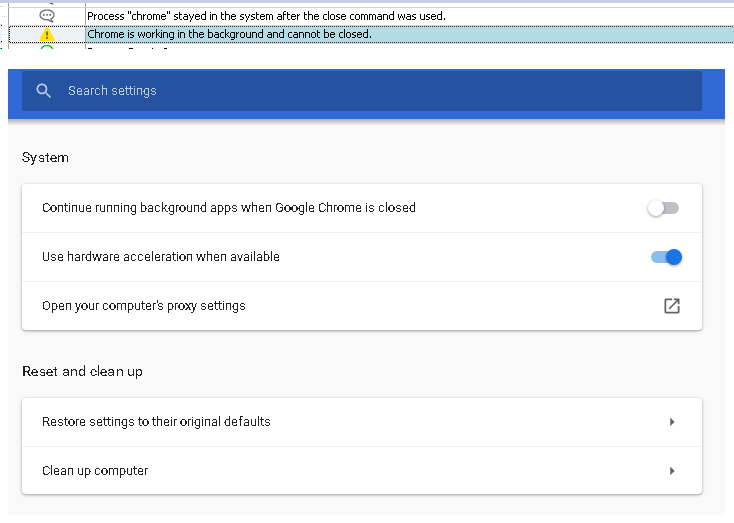Open Restore settings to their original defaults
This screenshot has width=734, height=523.
156,422
